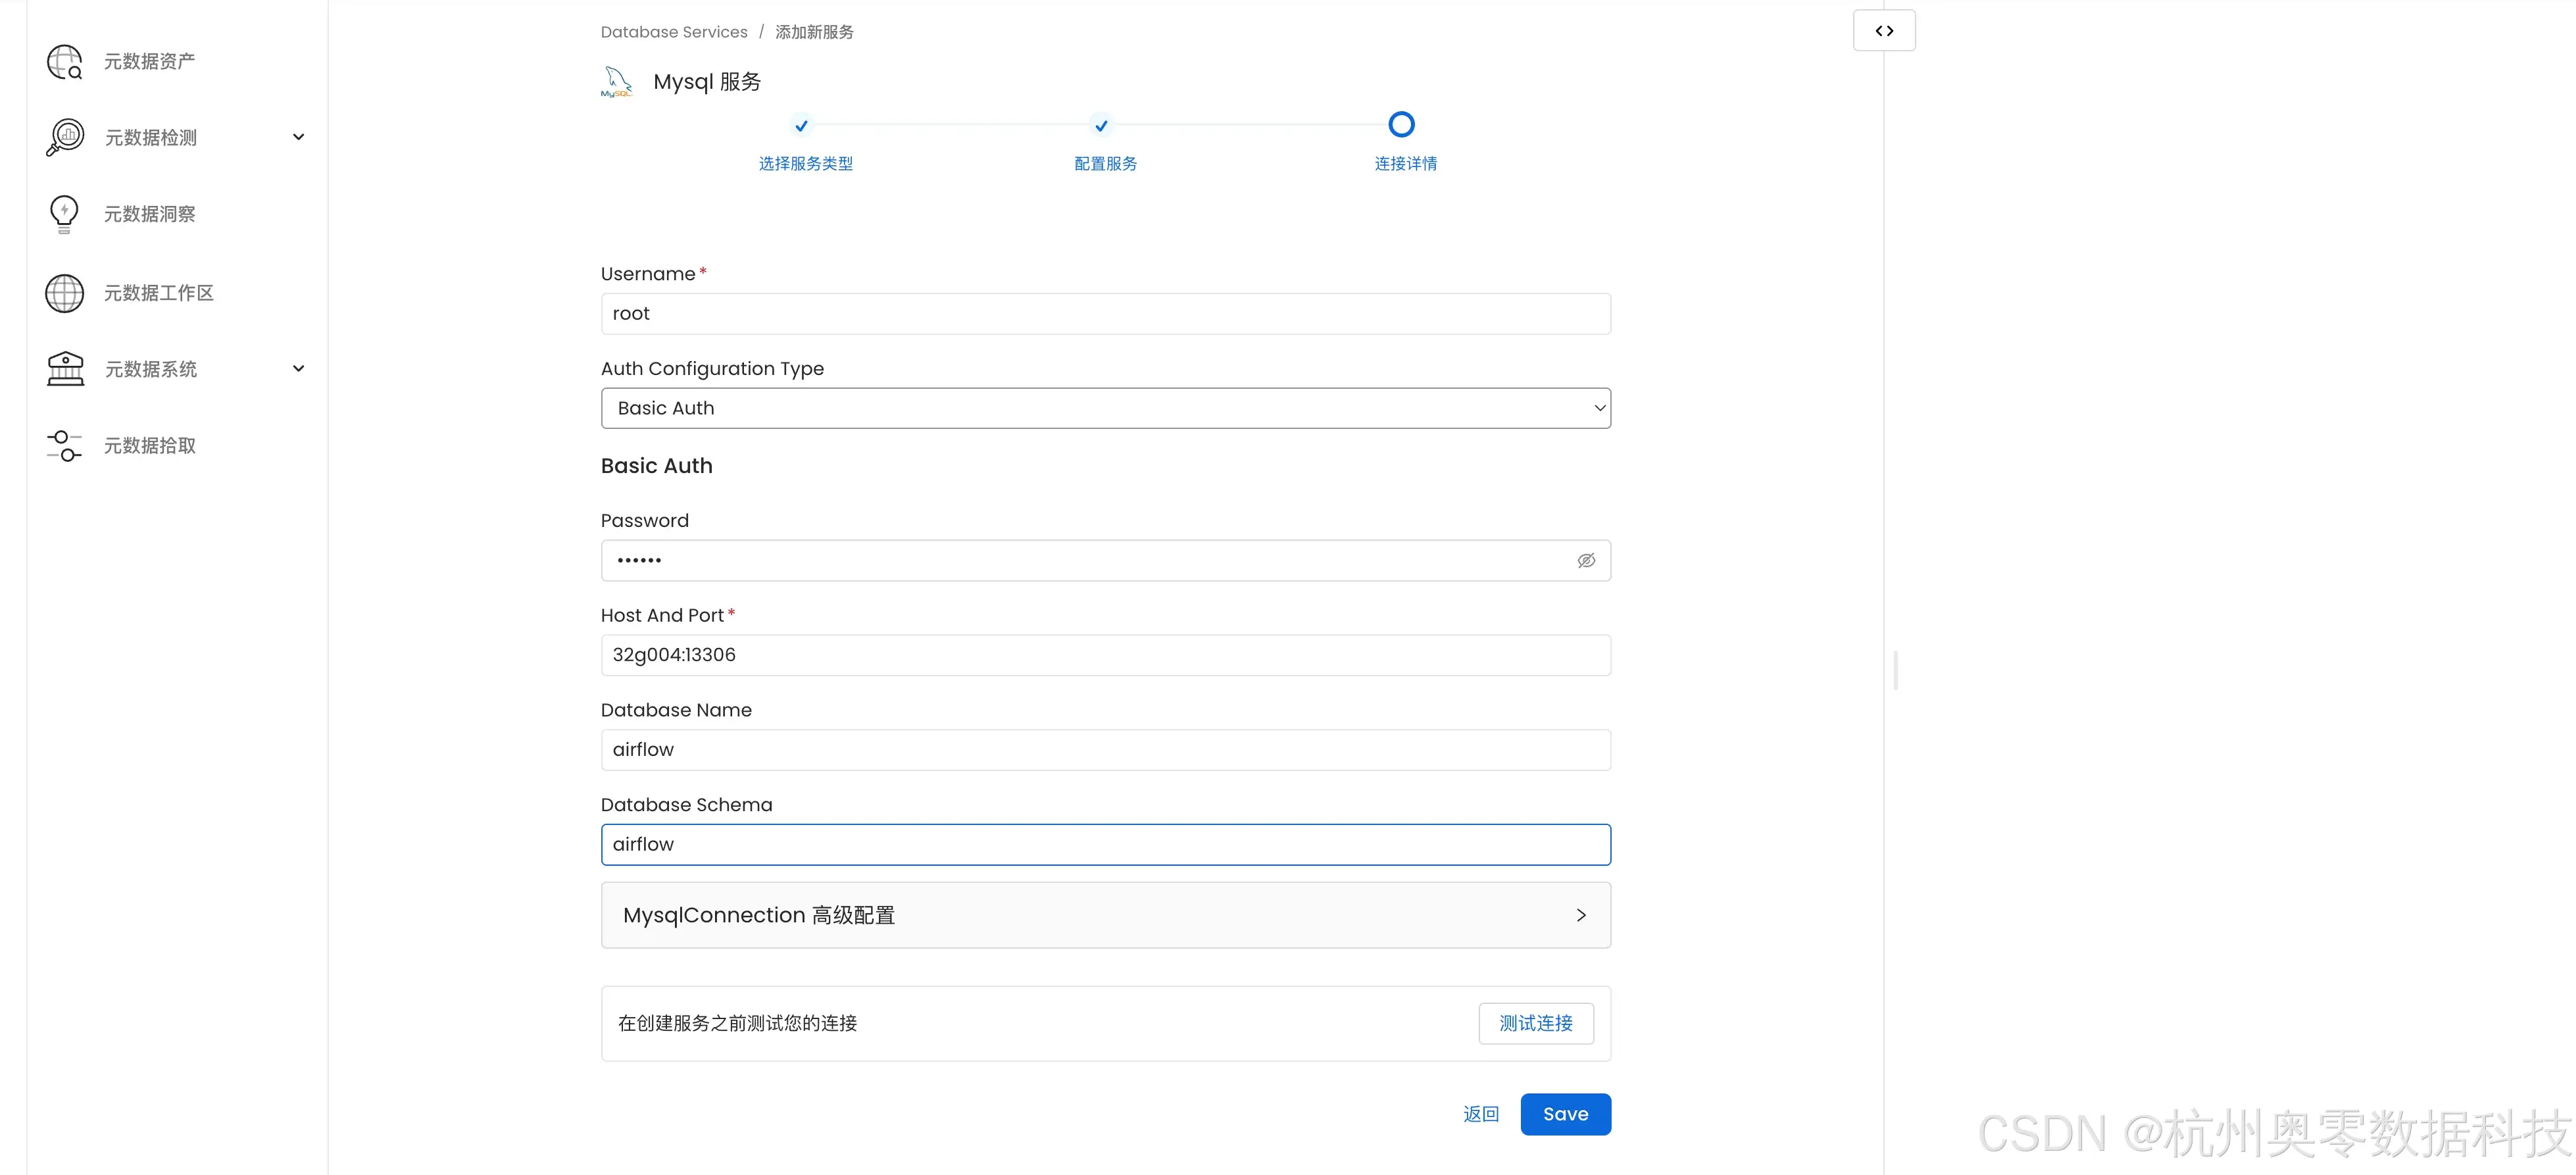This screenshot has height=1175, width=2576.
Task: Open the Auth Configuration Type dropdown
Action: pyautogui.click(x=1105, y=408)
